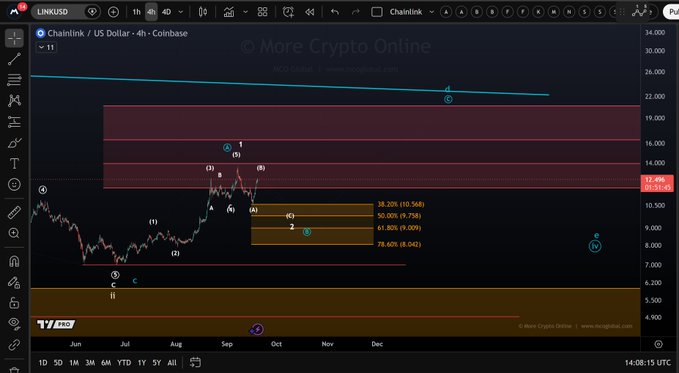This screenshot has width=679, height=373.
Task: Switch to the 4D interval
Action: [x=167, y=12]
